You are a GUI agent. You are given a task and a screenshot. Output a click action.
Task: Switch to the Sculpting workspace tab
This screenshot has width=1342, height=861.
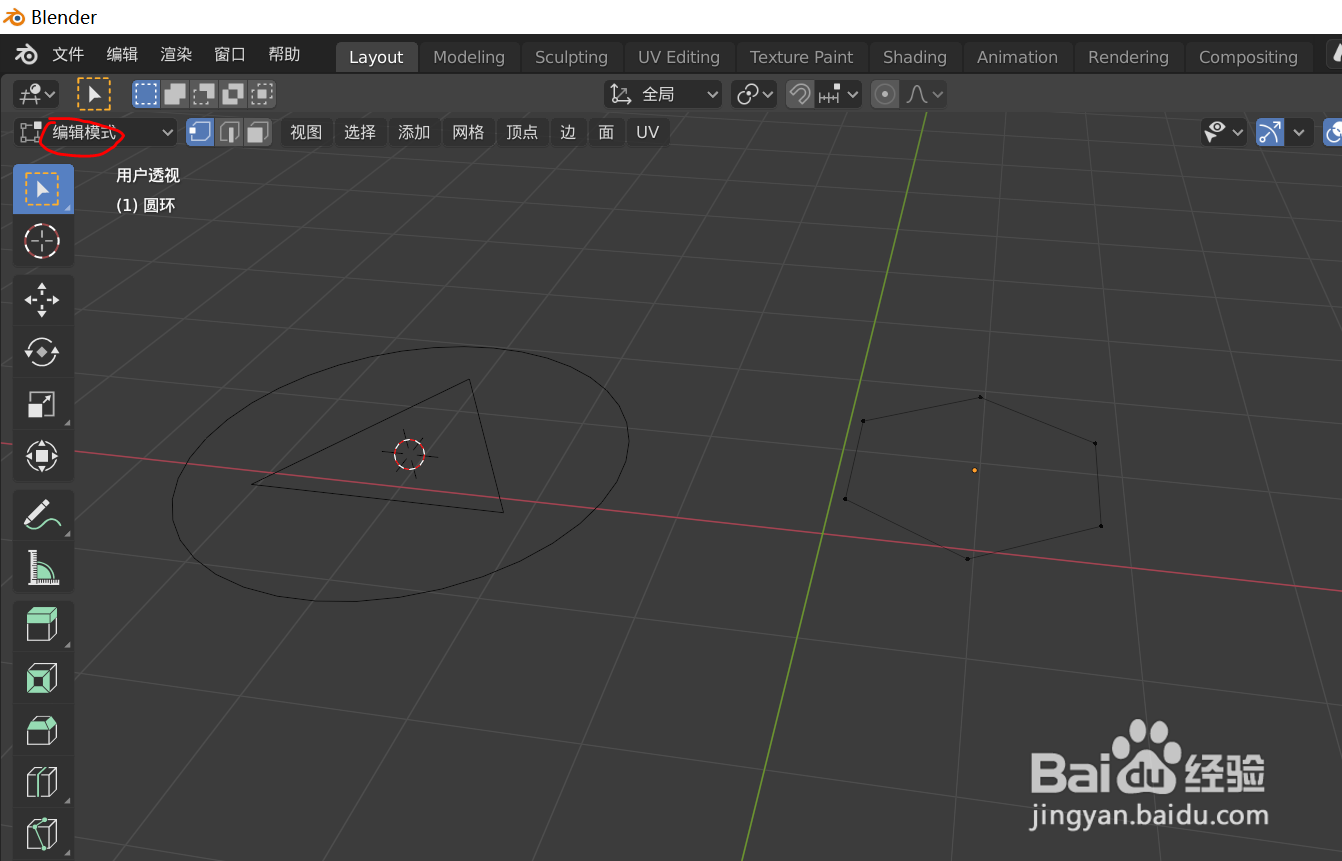tap(571, 56)
